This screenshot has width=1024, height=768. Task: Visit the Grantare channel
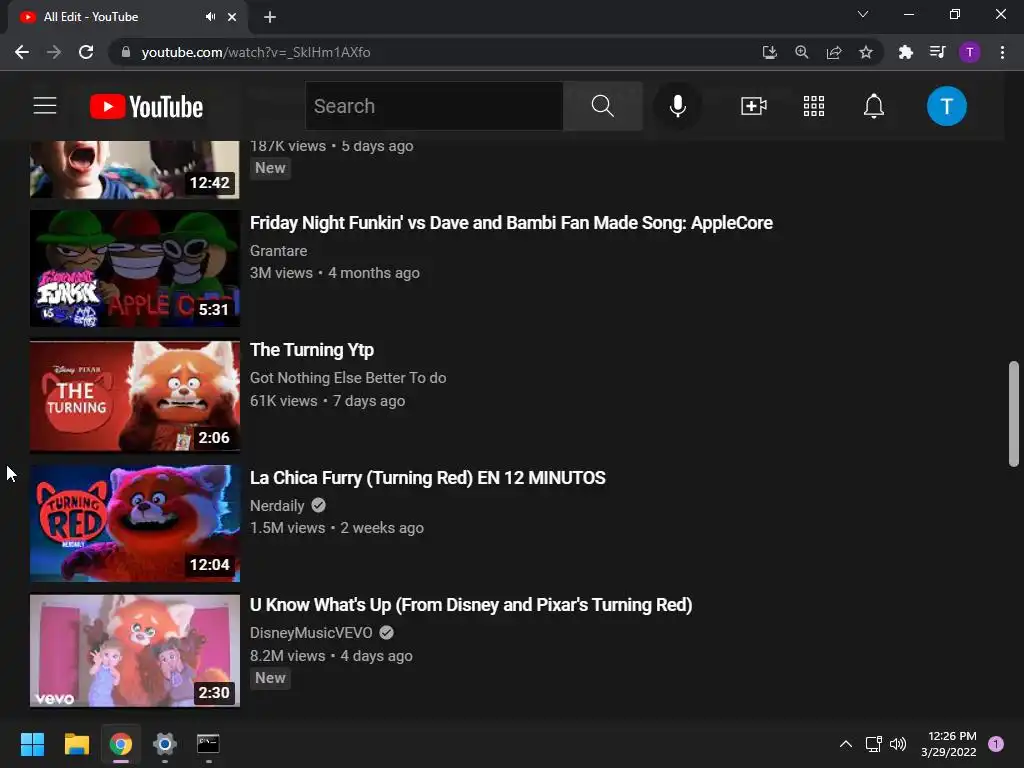coord(278,251)
